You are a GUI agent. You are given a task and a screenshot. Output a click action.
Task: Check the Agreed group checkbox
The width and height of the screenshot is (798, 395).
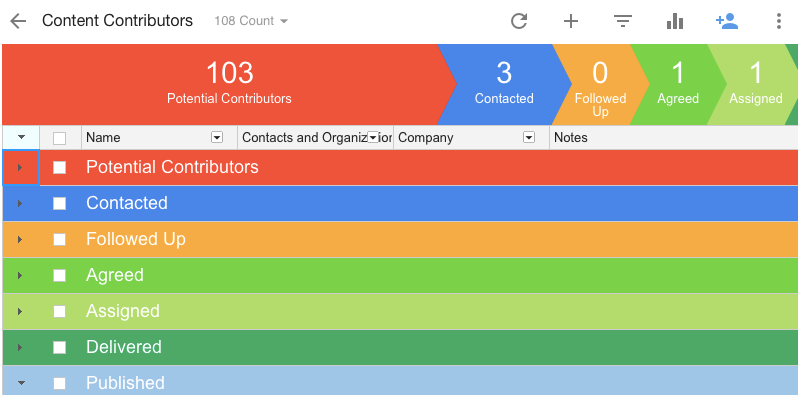[x=60, y=275]
